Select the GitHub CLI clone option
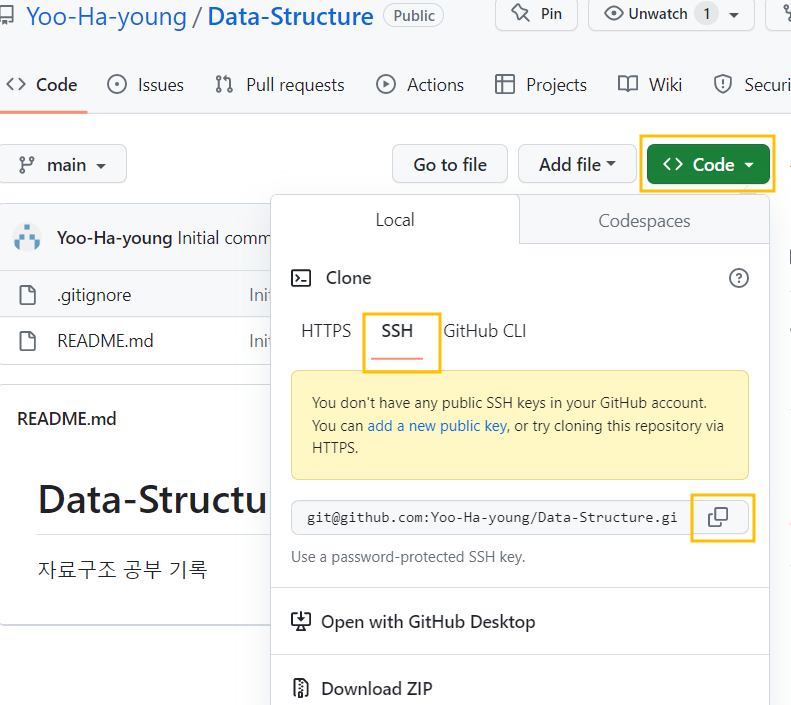 [485, 331]
